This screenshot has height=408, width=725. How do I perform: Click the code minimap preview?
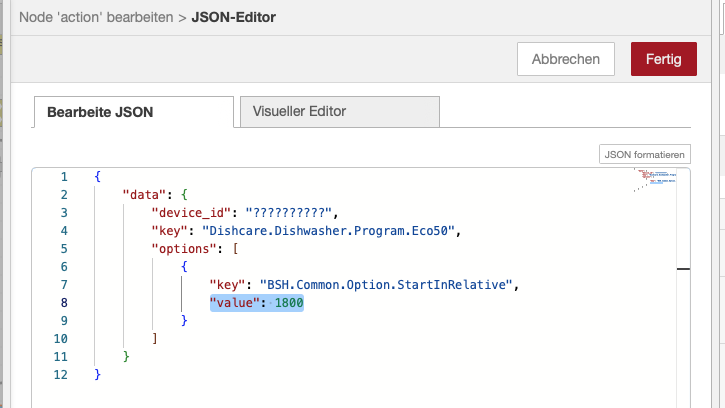coord(656,180)
